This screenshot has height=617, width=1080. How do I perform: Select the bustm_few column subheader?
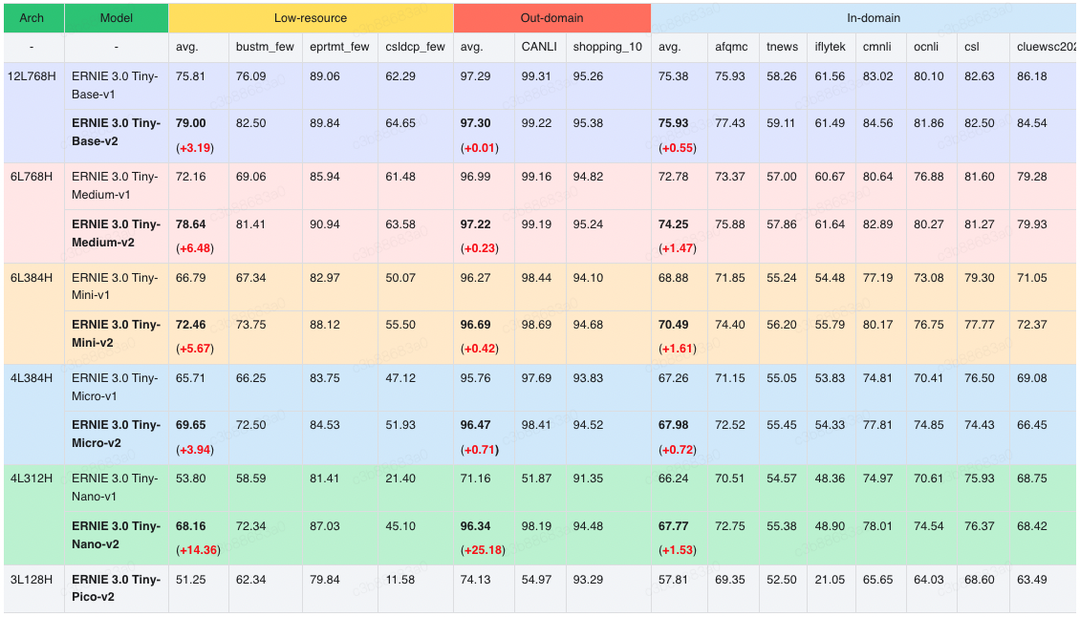pos(264,47)
